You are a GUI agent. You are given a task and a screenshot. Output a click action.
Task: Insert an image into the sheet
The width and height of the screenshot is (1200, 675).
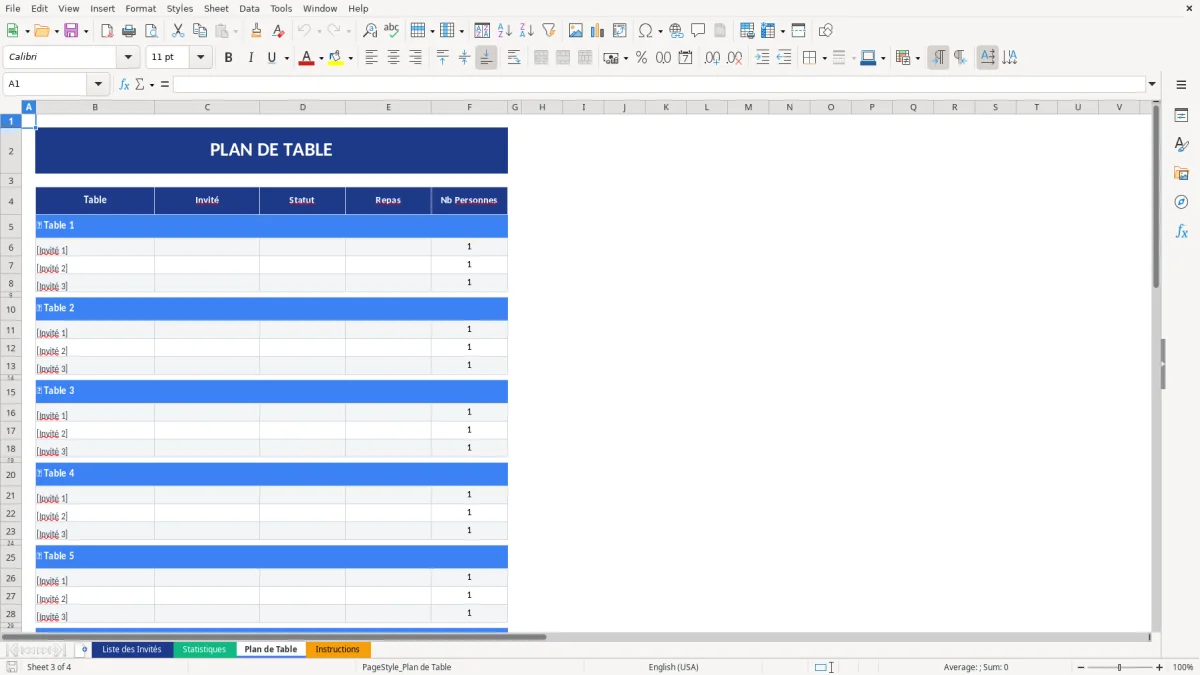(x=576, y=30)
